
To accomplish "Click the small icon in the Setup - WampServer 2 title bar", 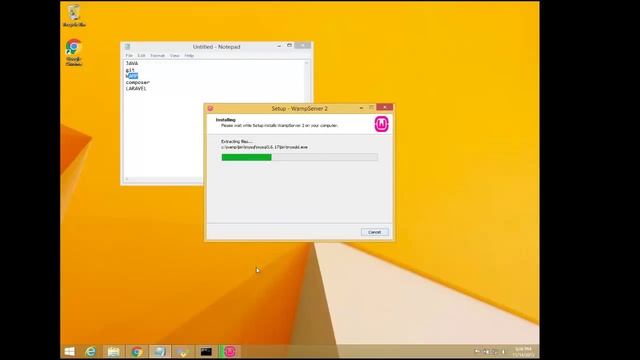I will click(210, 108).
